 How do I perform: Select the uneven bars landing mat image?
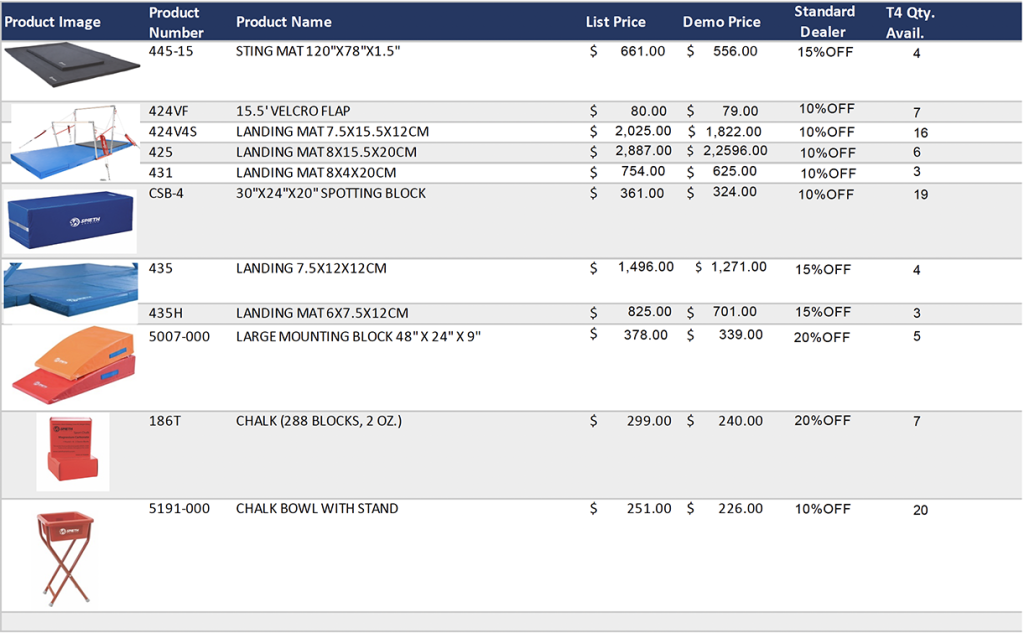click(73, 140)
